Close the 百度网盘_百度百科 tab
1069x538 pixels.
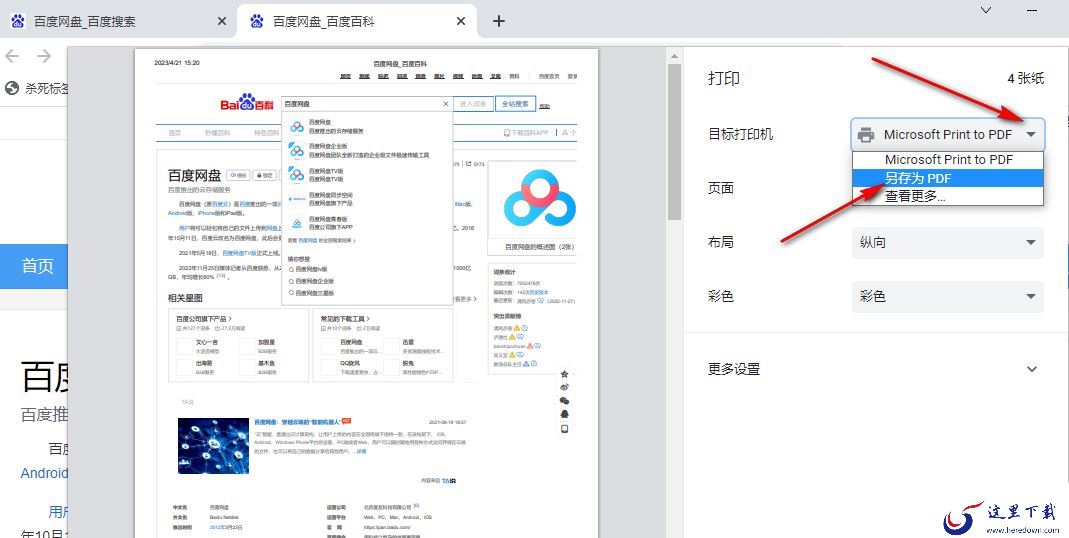pyautogui.click(x=461, y=21)
